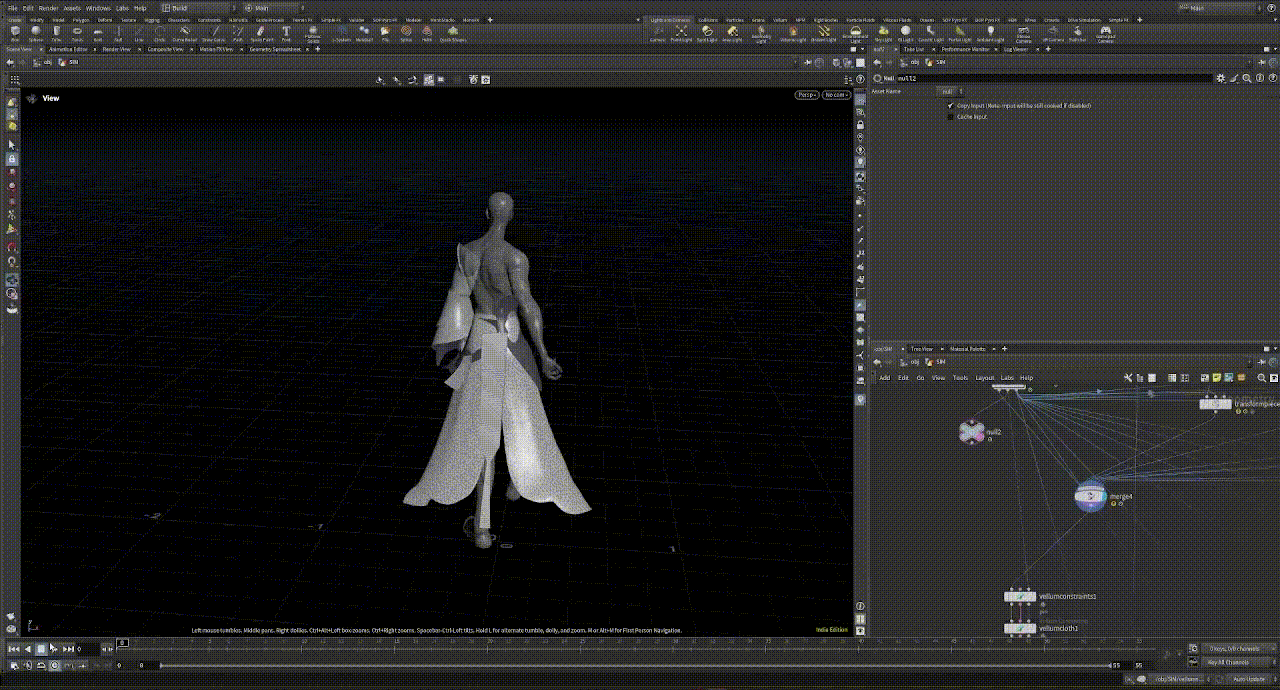
Task: Select the Sphere shelf tool
Action: 35,32
